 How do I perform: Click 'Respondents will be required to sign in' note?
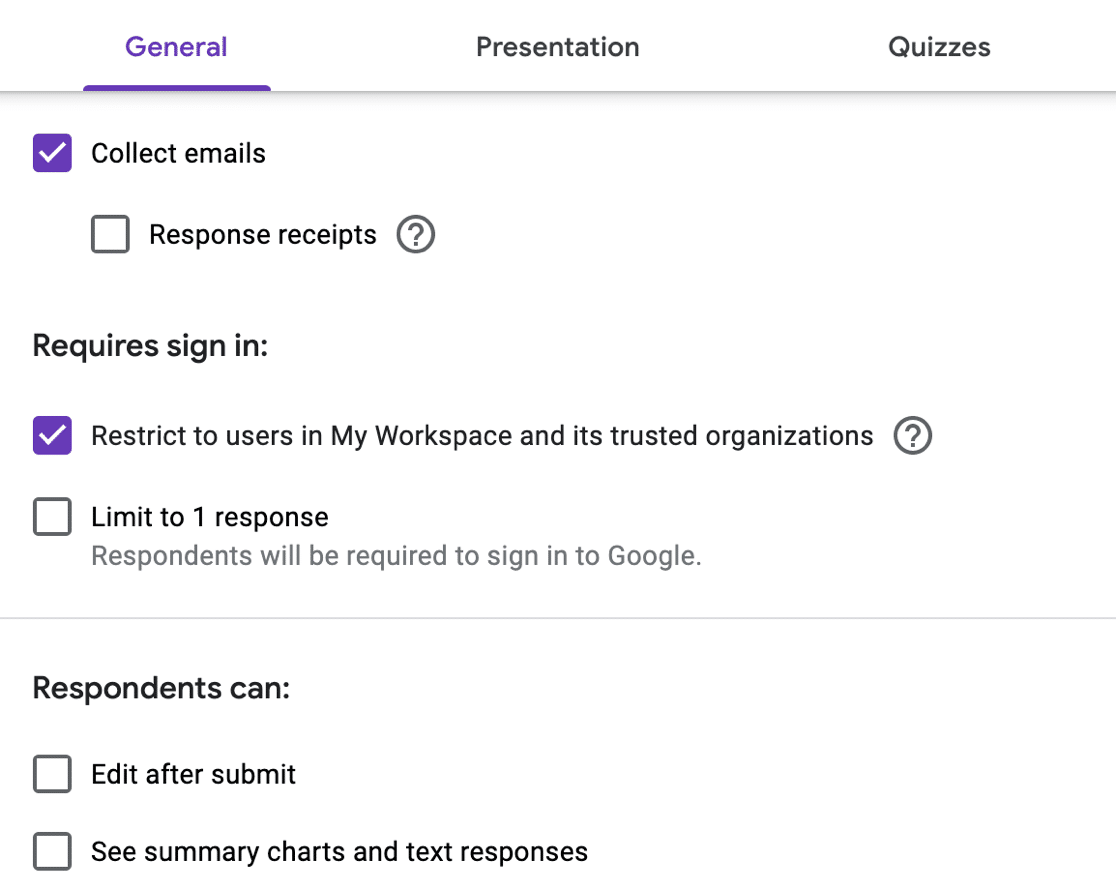pyautogui.click(x=396, y=556)
